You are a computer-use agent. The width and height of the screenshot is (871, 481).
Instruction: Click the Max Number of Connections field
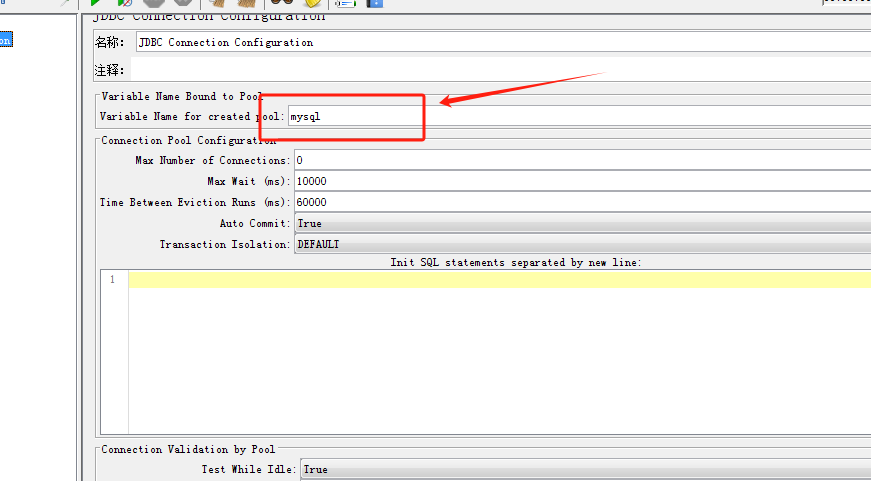coord(583,161)
